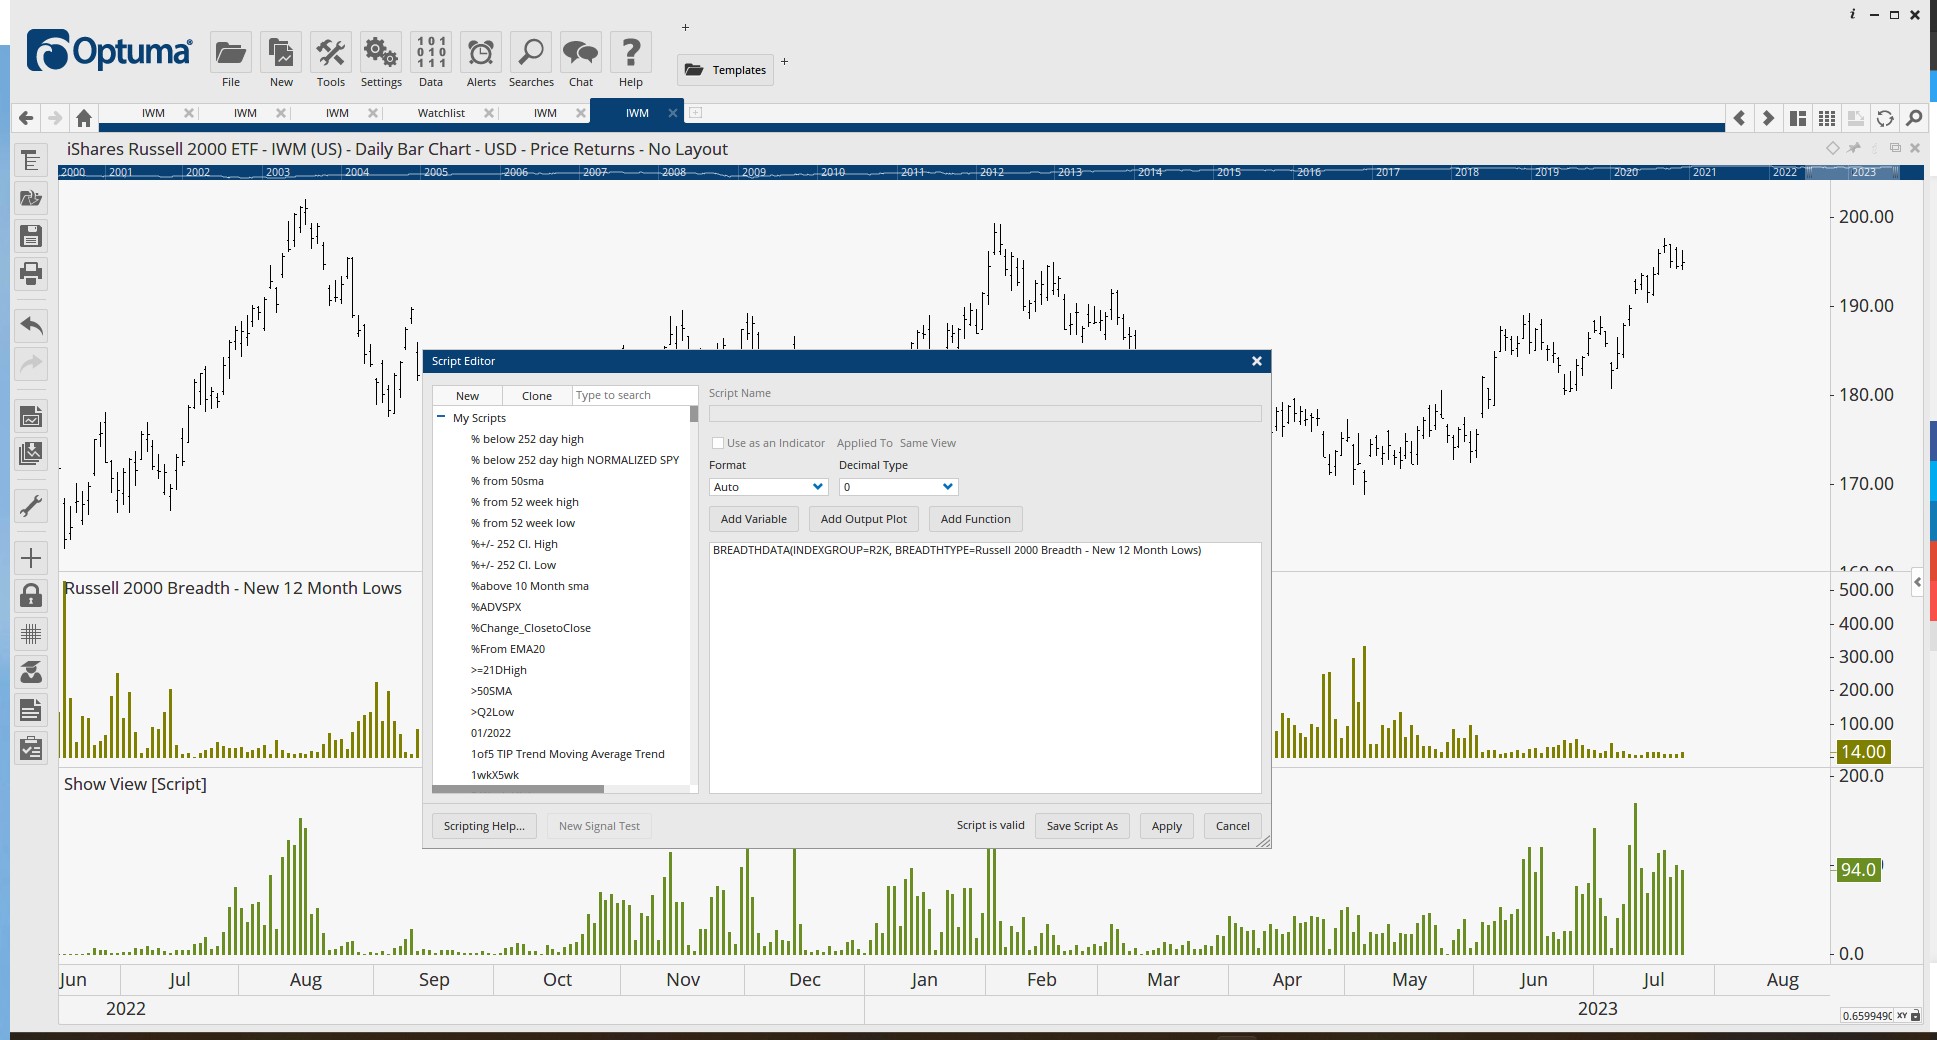Click the New document icon
Image resolution: width=1937 pixels, height=1040 pixels.
pyautogui.click(x=281, y=53)
